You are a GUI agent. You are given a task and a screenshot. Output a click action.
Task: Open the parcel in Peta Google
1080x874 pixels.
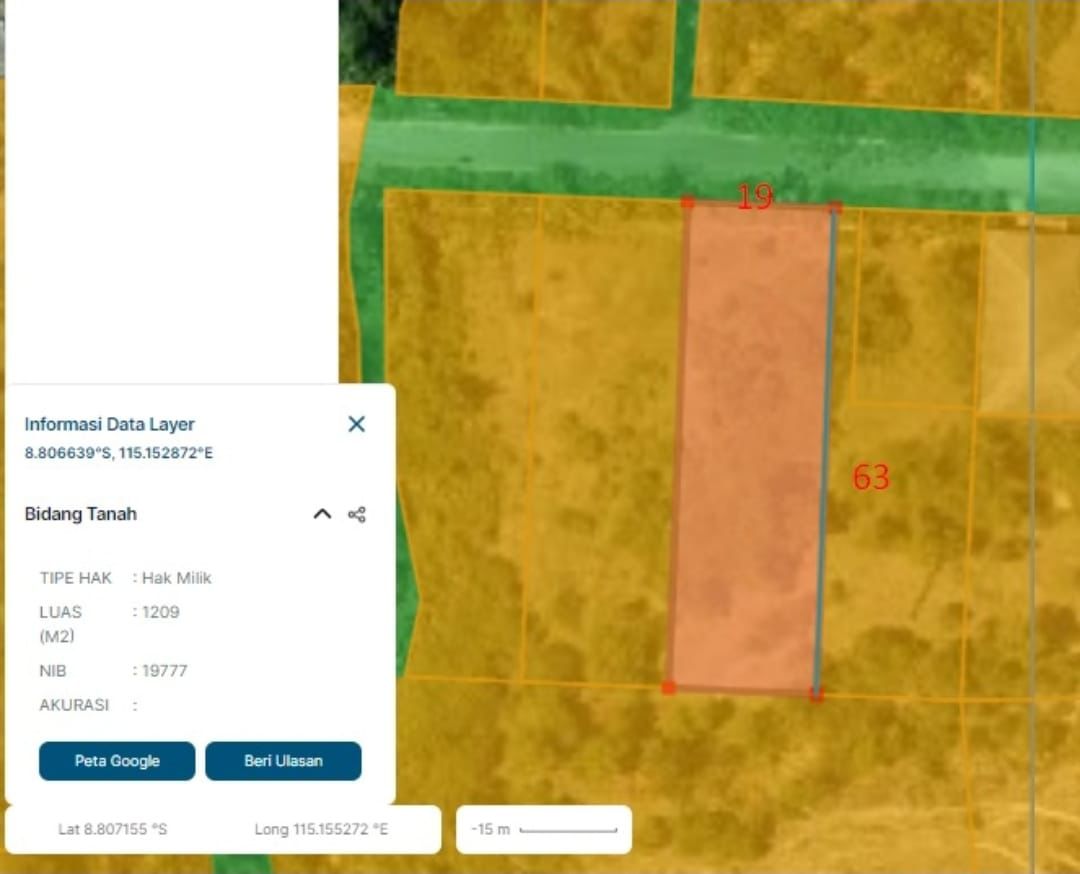[117, 761]
